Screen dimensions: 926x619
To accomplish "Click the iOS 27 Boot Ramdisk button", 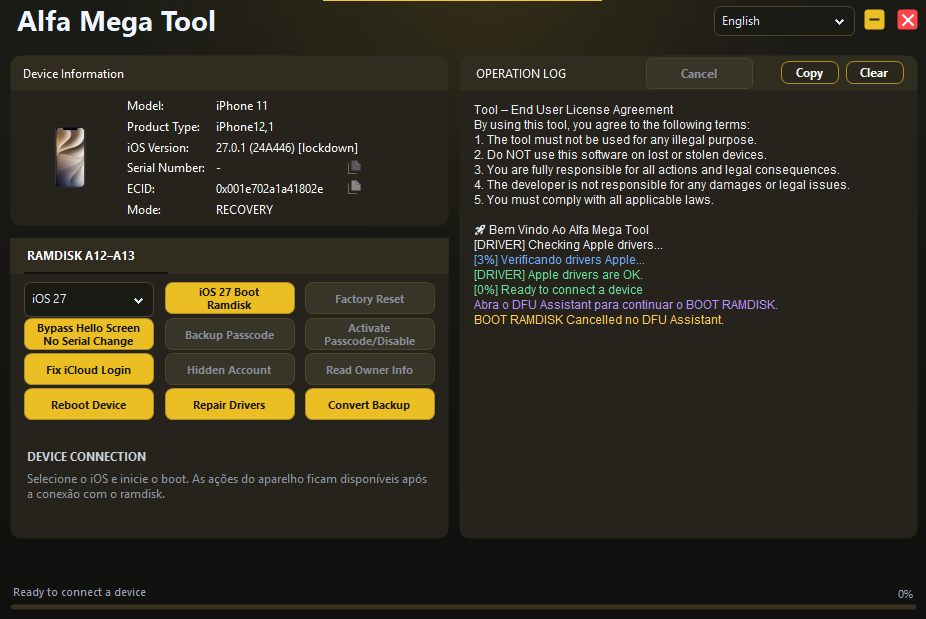I will [229, 298].
